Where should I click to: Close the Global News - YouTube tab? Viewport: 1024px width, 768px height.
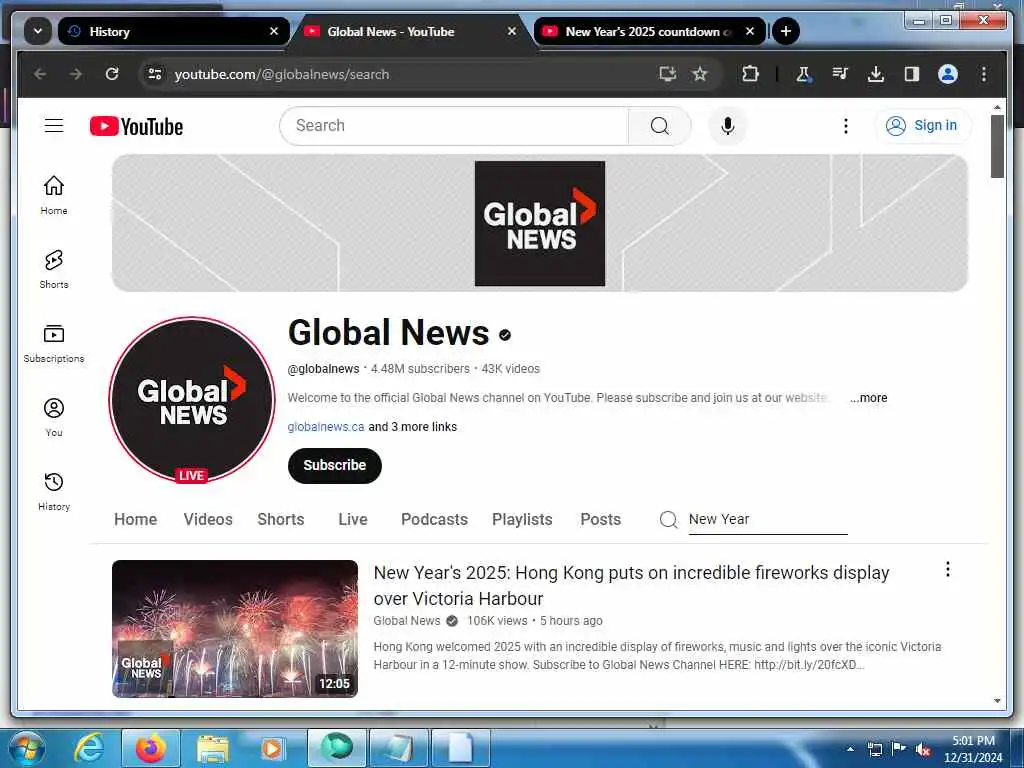(x=511, y=31)
